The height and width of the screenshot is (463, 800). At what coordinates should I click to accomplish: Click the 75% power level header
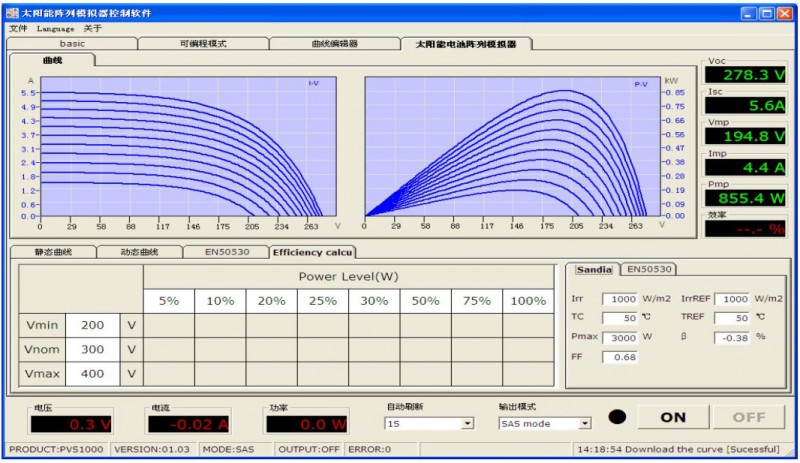[x=477, y=301]
